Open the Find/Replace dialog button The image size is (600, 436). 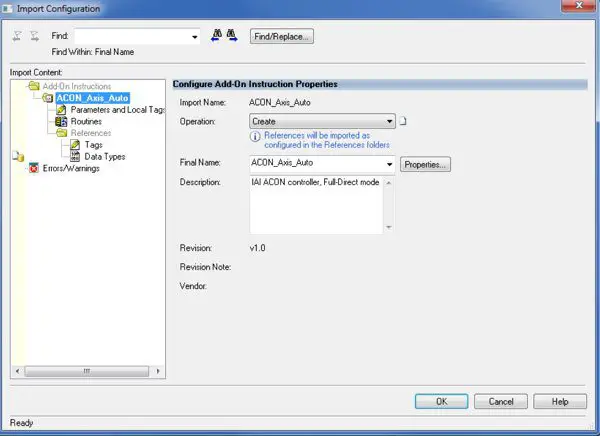click(282, 36)
